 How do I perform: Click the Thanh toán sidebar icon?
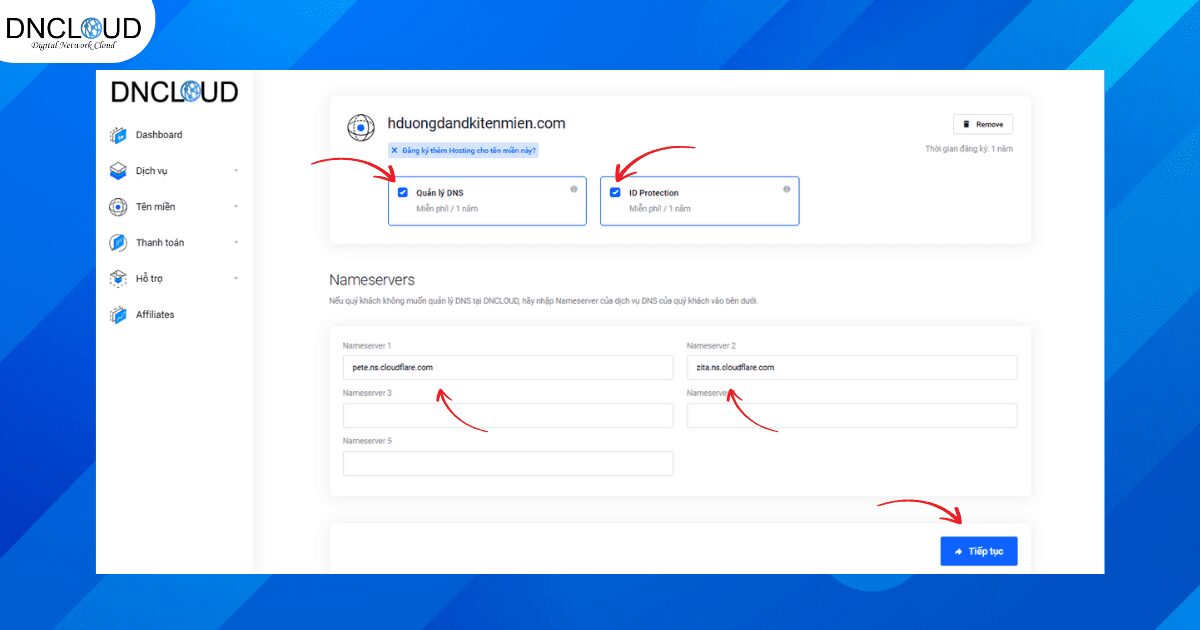tap(118, 243)
